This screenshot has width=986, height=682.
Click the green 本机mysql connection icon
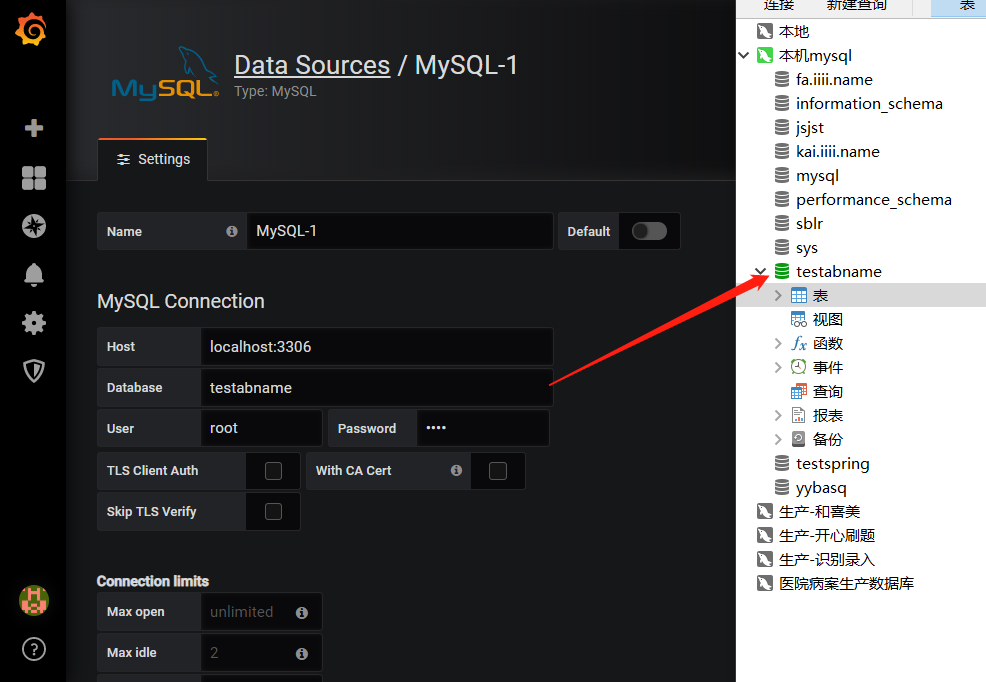[765, 55]
